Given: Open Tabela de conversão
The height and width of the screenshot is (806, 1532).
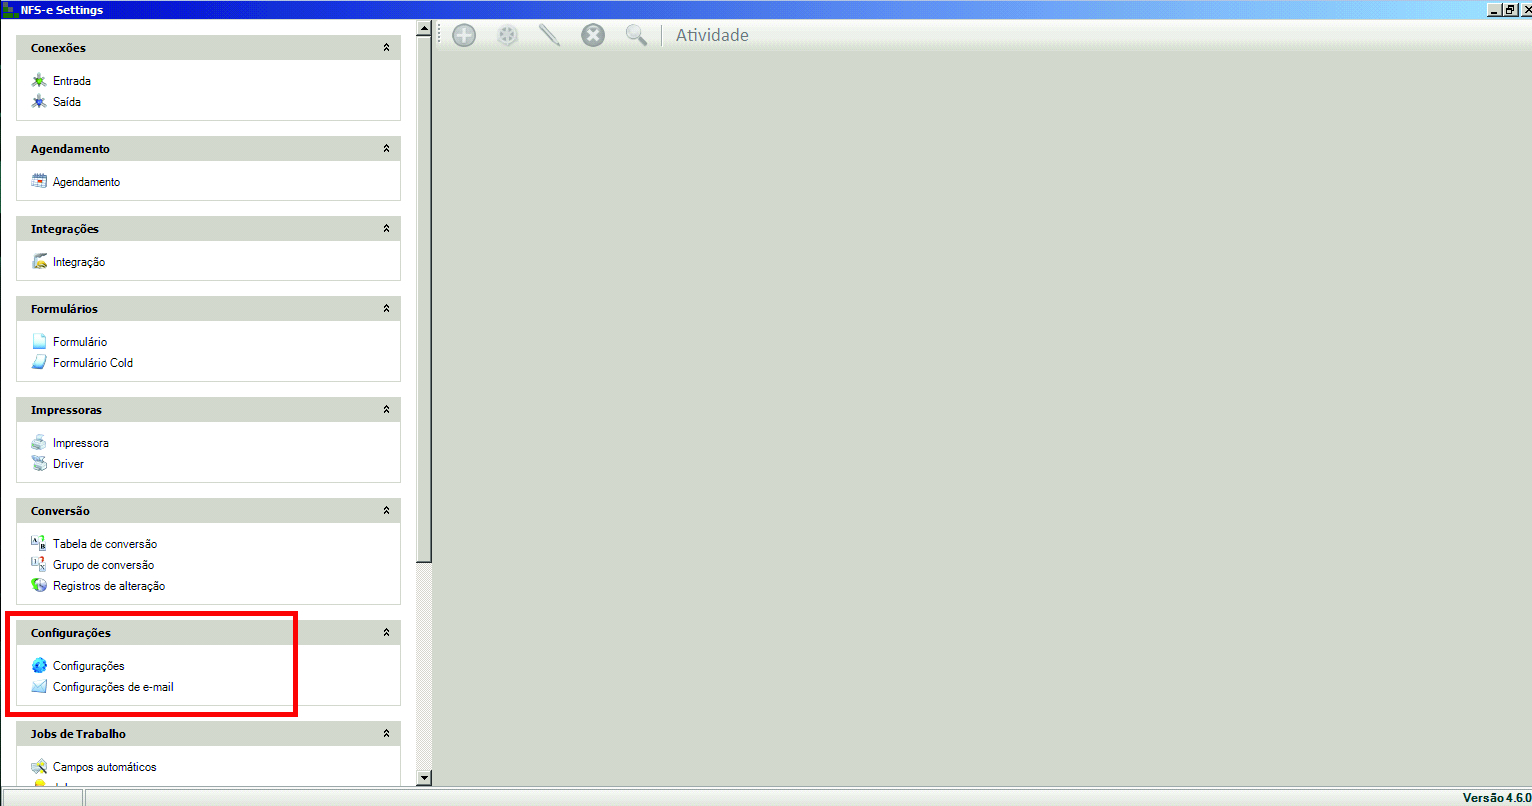Looking at the screenshot, I should pos(105,544).
